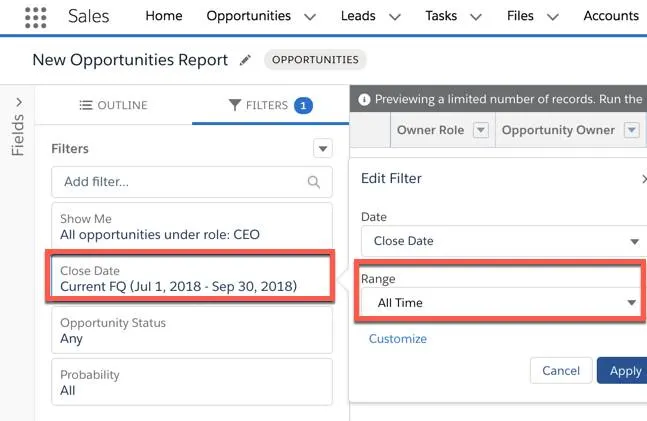Image resolution: width=647 pixels, height=421 pixels.
Task: Open the App Launcher dots grid
Action: click(35, 17)
